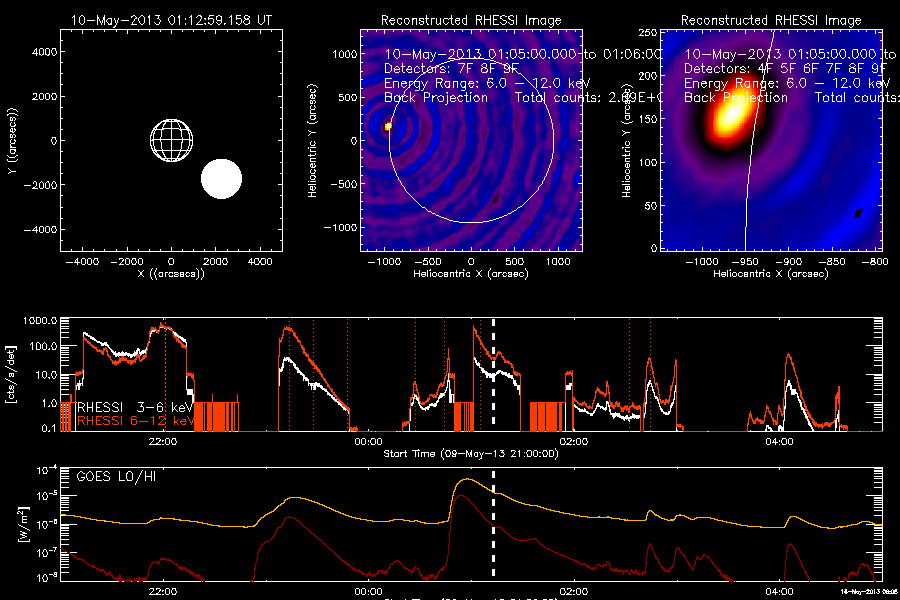Screen dimensions: 900x600
Task: Select the gridded solar globe in the left plot
Action: [x=172, y=140]
